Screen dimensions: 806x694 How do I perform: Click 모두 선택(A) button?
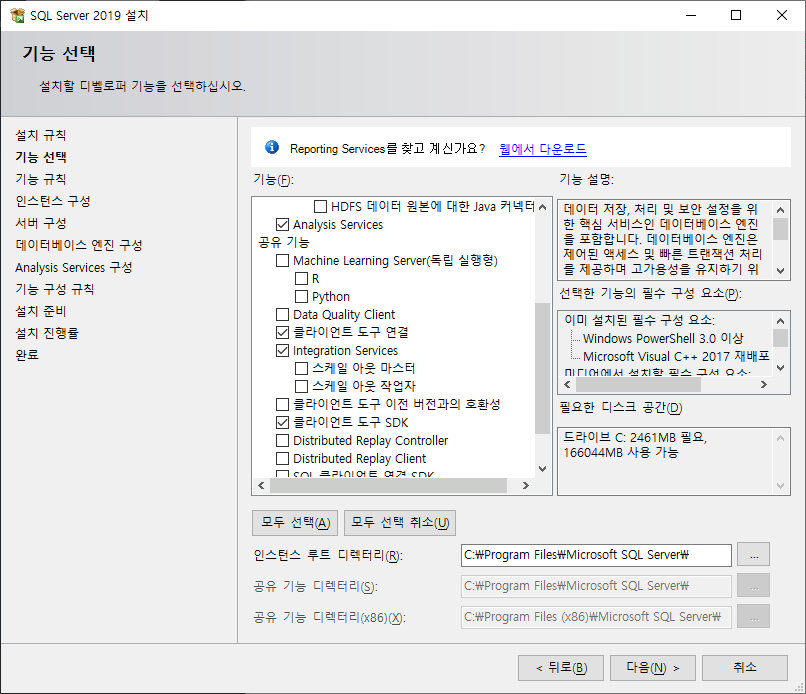pos(295,523)
